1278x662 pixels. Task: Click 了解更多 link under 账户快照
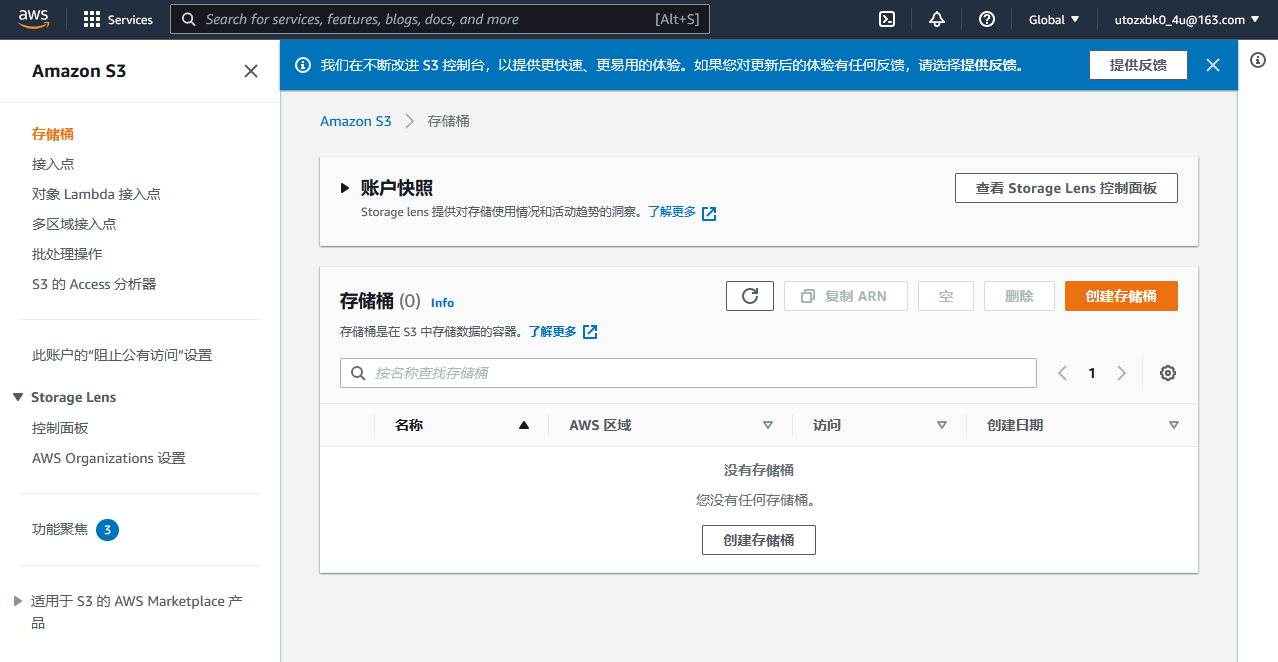(x=672, y=212)
